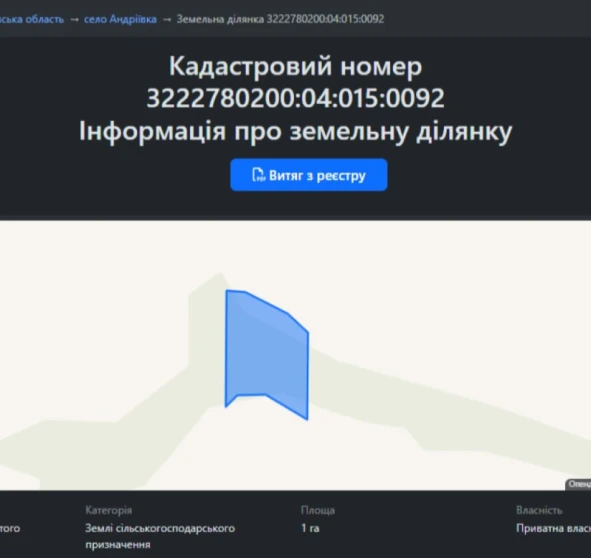Click the cadastral number 3222780200:04:015:0092 heading
The image size is (591, 558).
(295, 98)
